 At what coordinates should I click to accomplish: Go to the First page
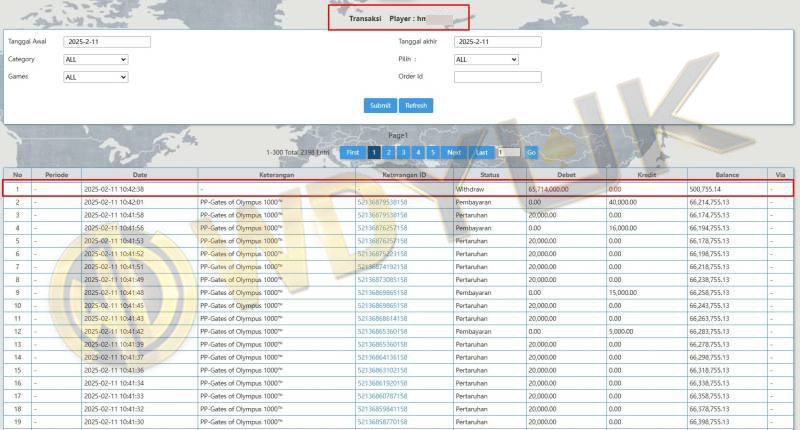pos(353,152)
